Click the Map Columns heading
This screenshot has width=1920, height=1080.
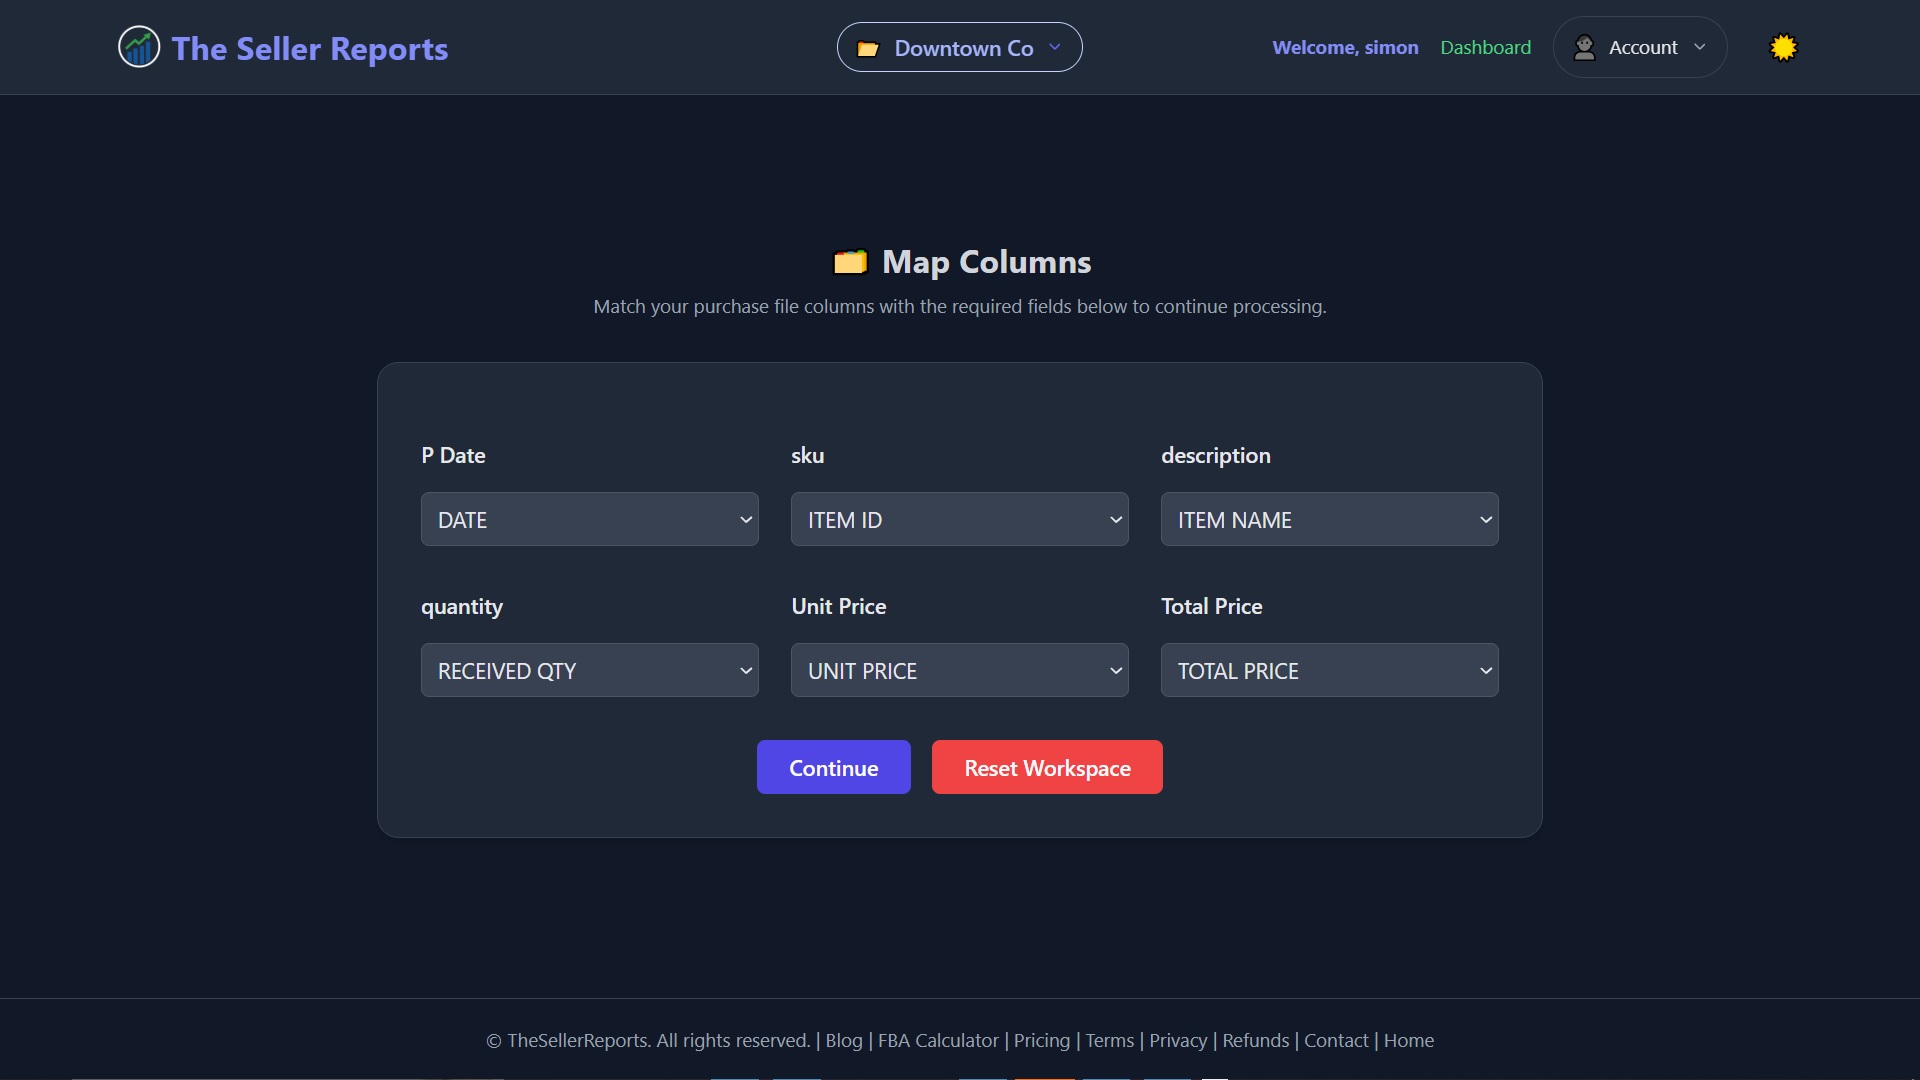pyautogui.click(x=986, y=262)
